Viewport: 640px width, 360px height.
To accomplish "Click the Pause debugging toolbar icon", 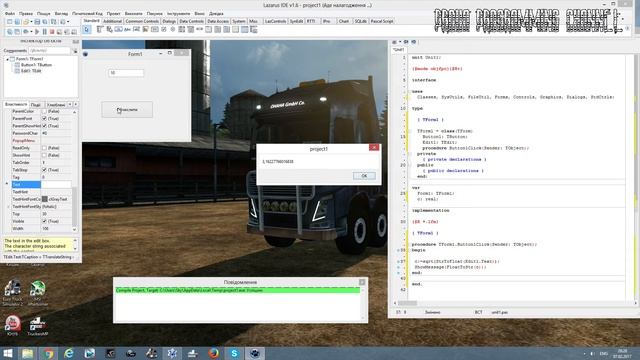I will pos(44,32).
